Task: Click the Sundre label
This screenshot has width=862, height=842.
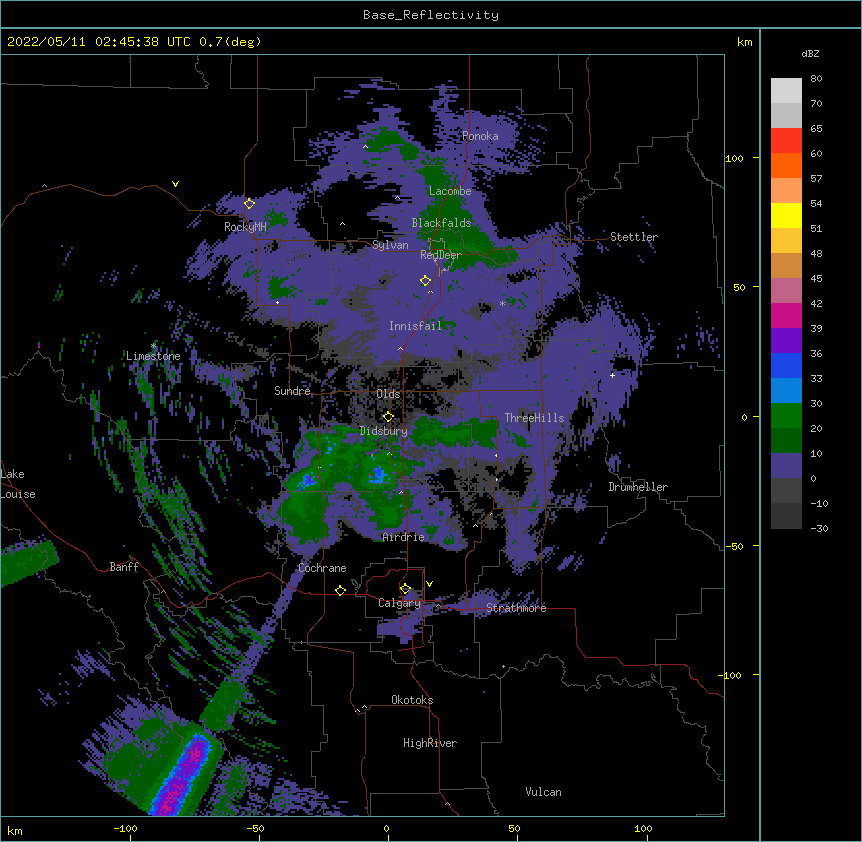Action: tap(292, 391)
